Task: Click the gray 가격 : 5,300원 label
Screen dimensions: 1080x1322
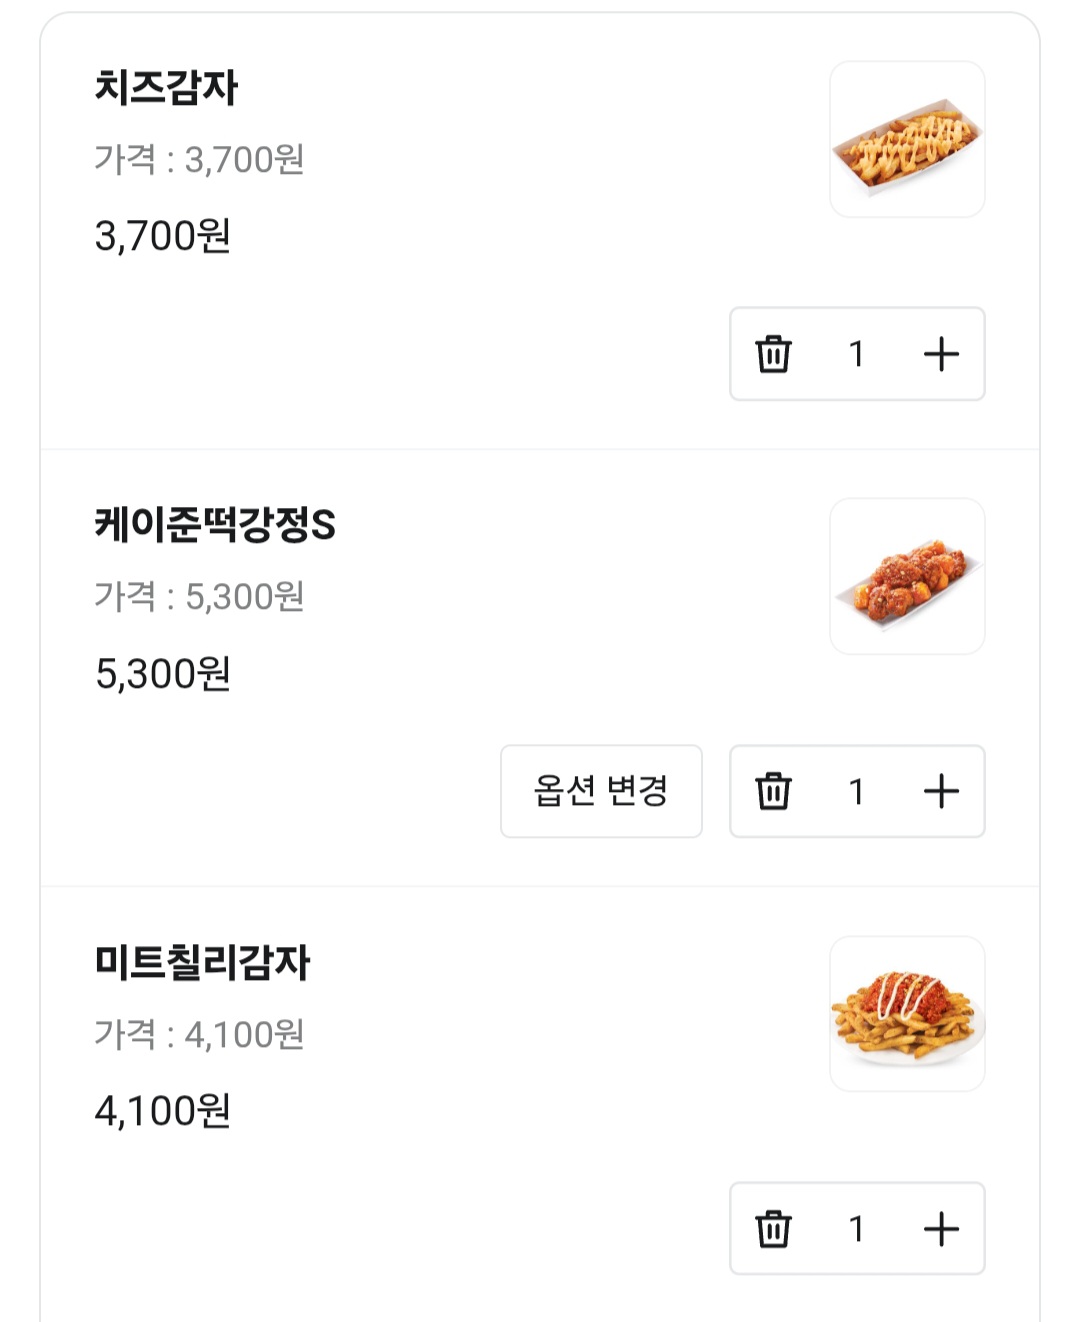Action: pyautogui.click(x=199, y=597)
